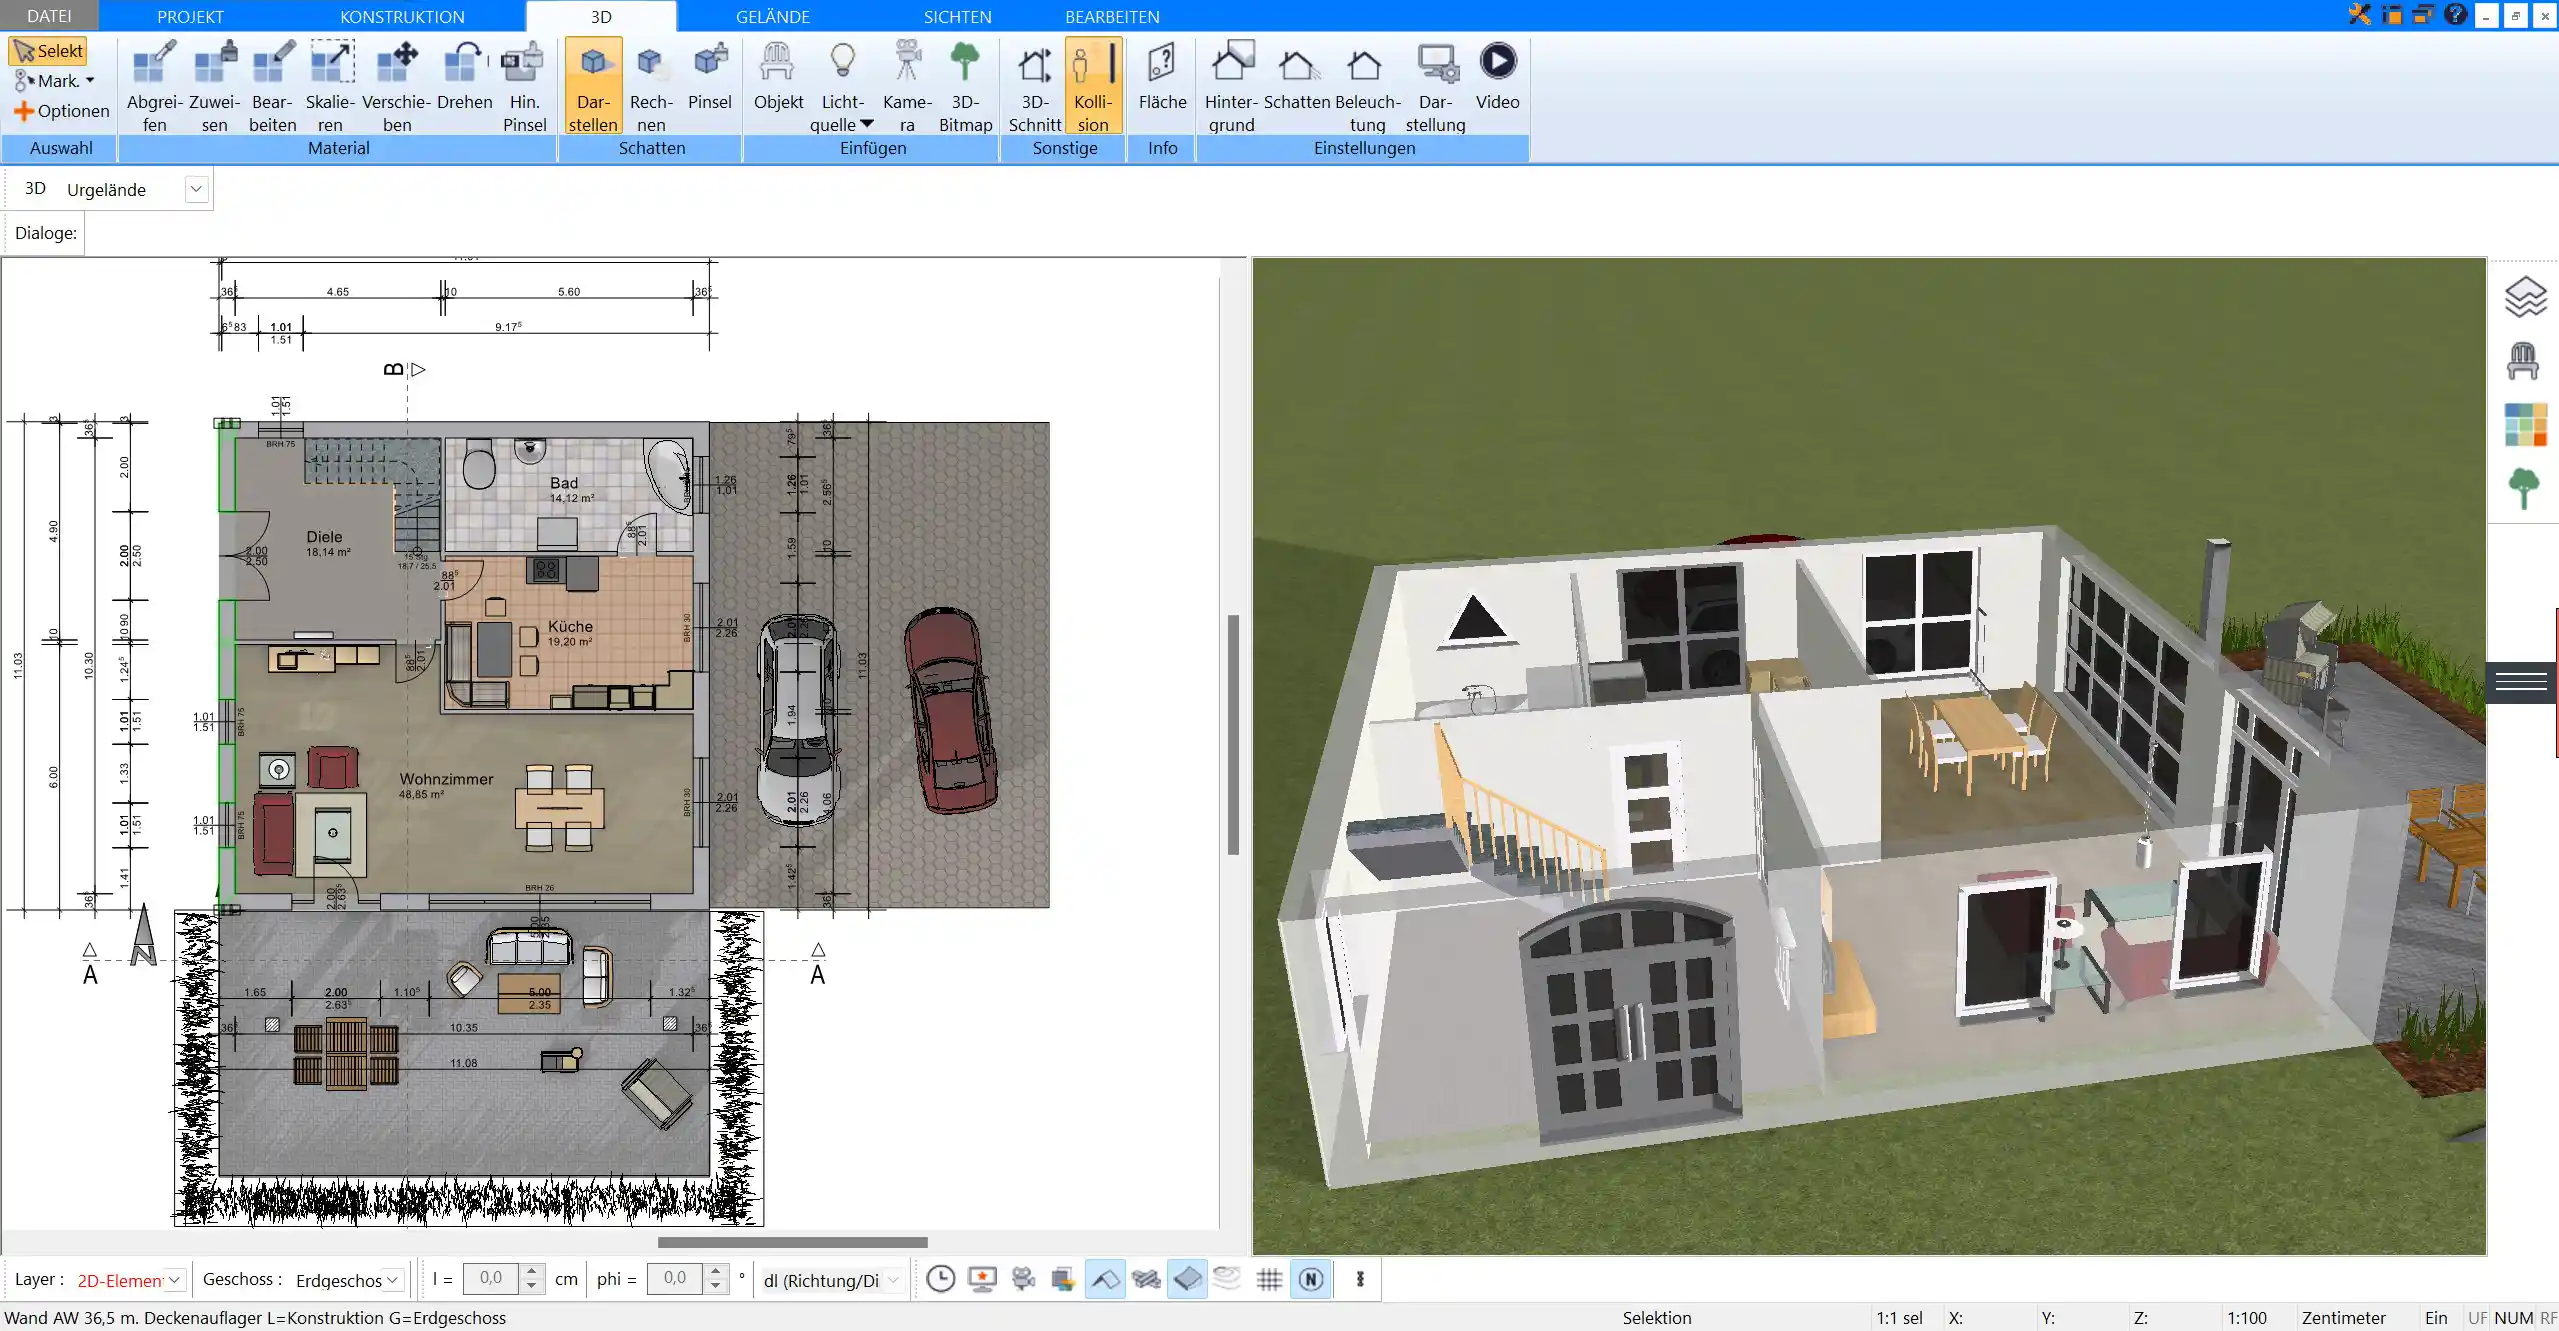2559x1331 pixels.
Task: Toggle Kollision mode
Action: 1093,86
